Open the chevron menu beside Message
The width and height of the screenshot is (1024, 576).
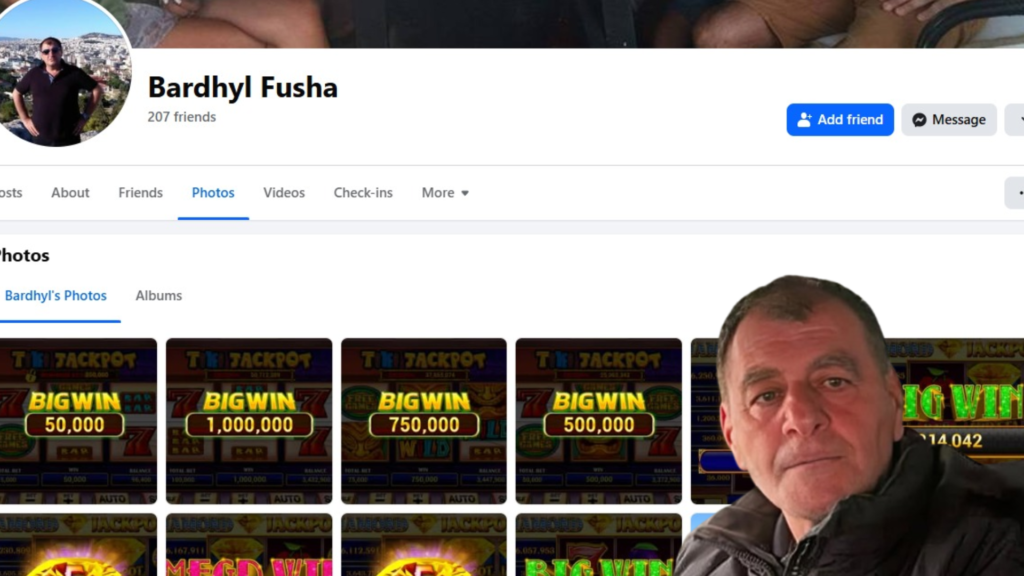point(1016,120)
